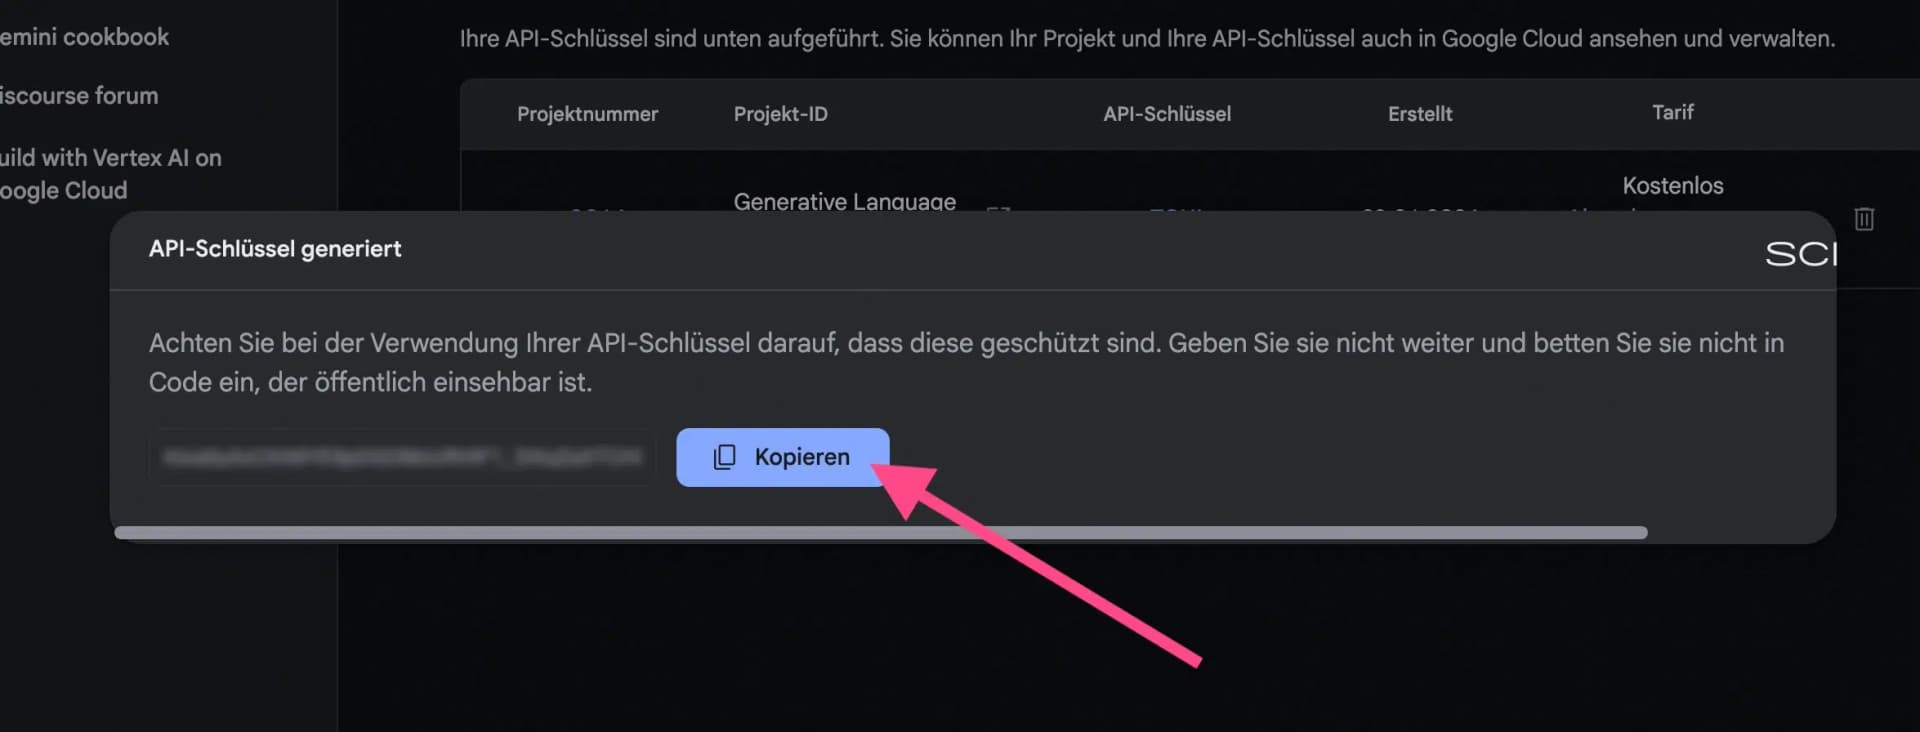1920x732 pixels.
Task: Click the Tarif column header
Action: tap(1673, 112)
